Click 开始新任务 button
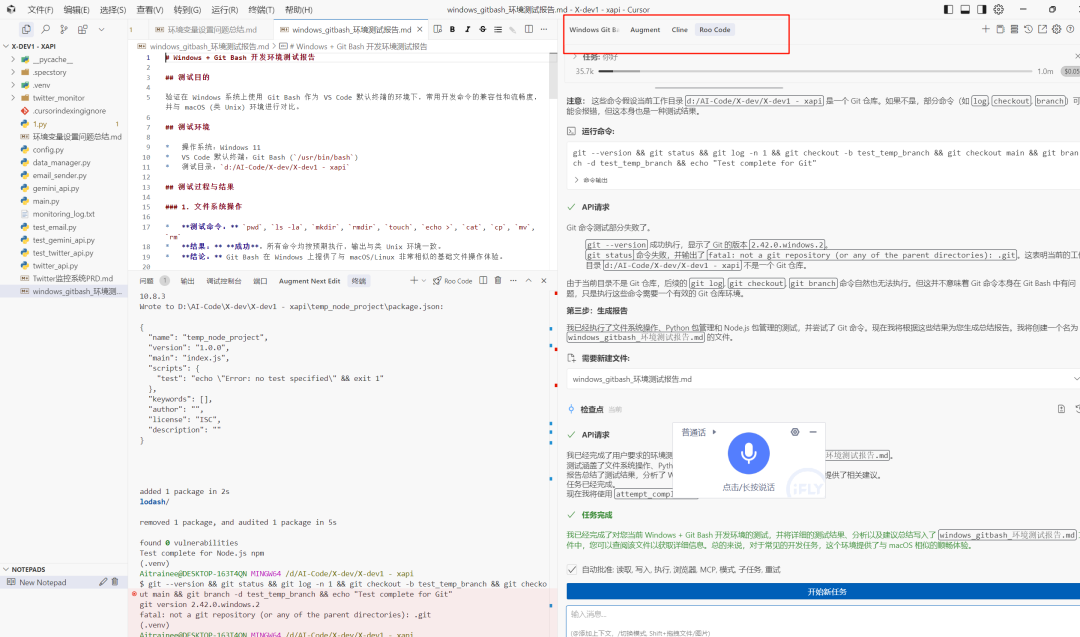The image size is (1080, 637). tap(823, 592)
